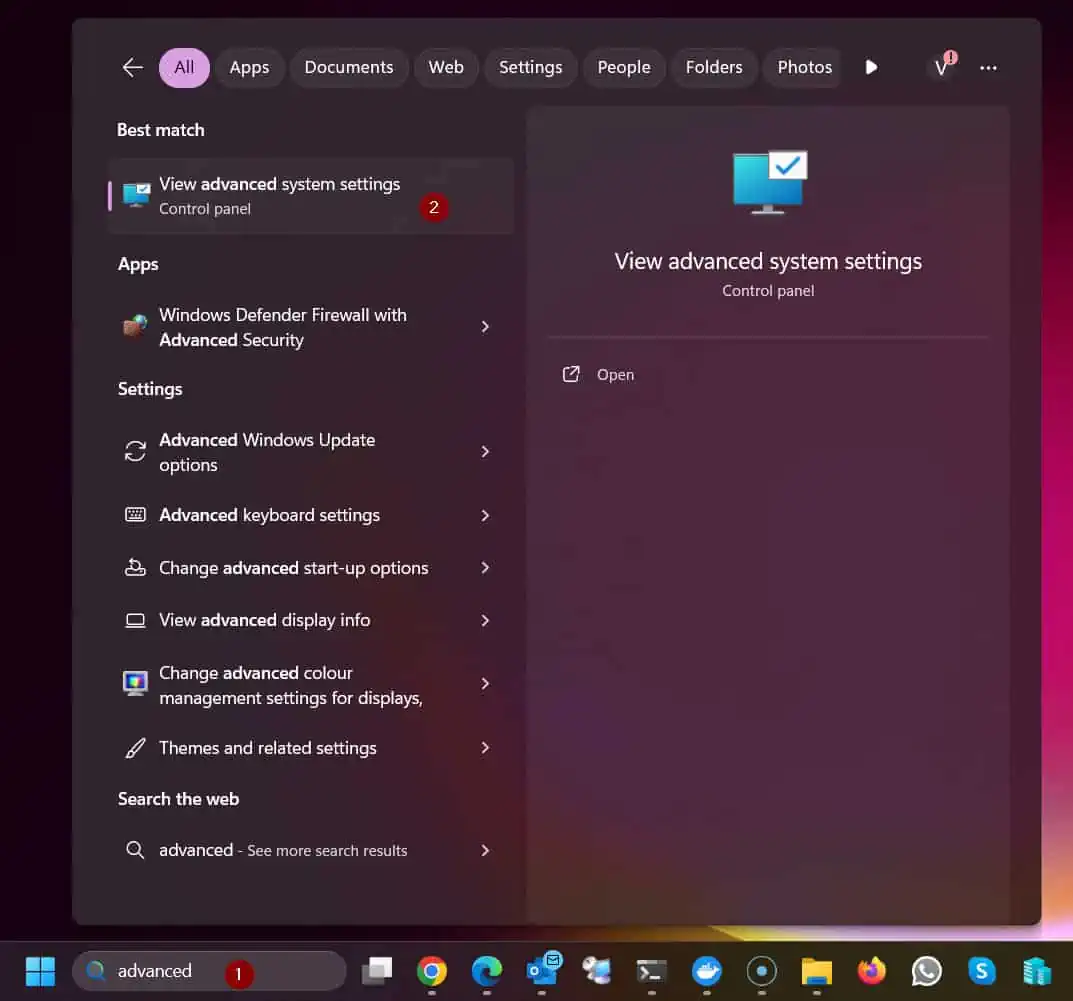Click the large system settings preview icon
This screenshot has height=1001, width=1073.
tap(769, 182)
